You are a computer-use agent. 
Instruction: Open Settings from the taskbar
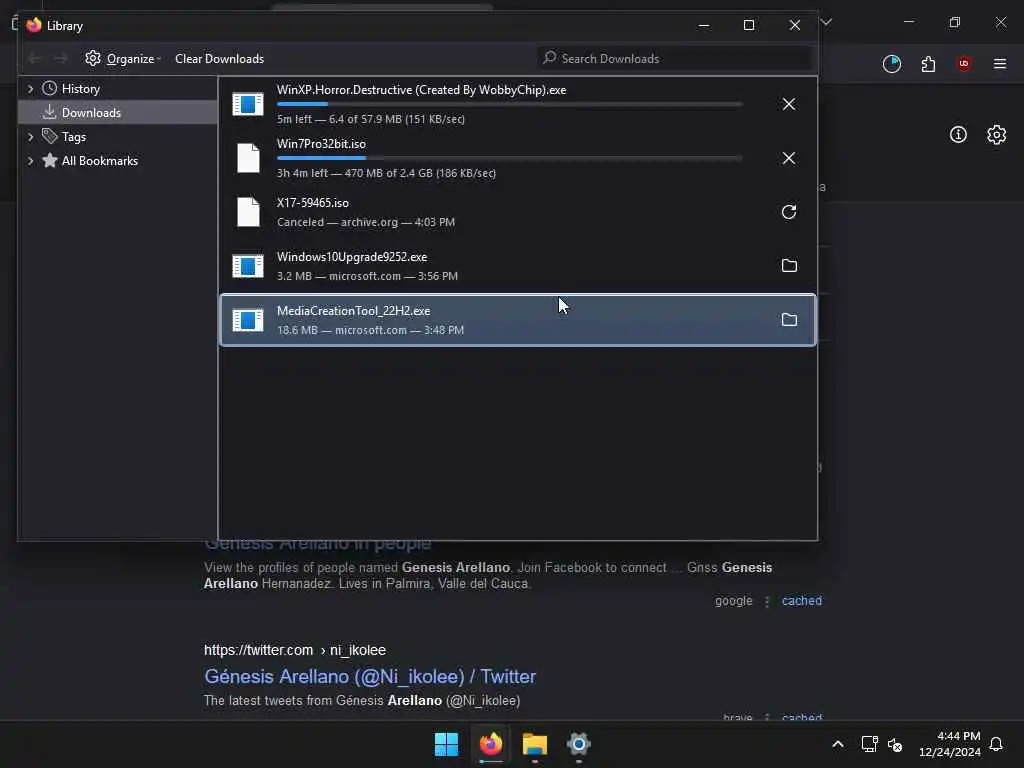coord(579,744)
